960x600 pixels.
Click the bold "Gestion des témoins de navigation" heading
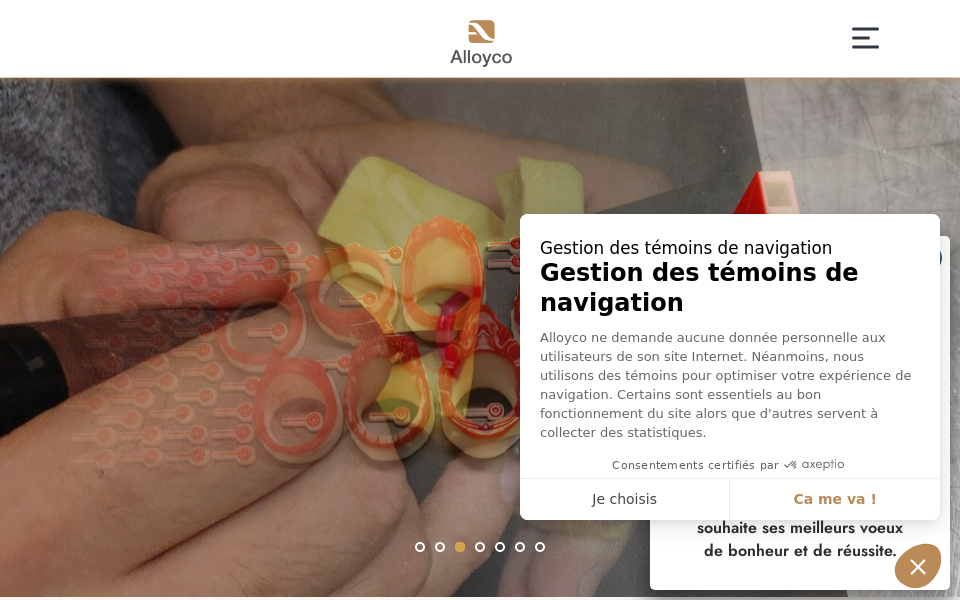coord(699,287)
